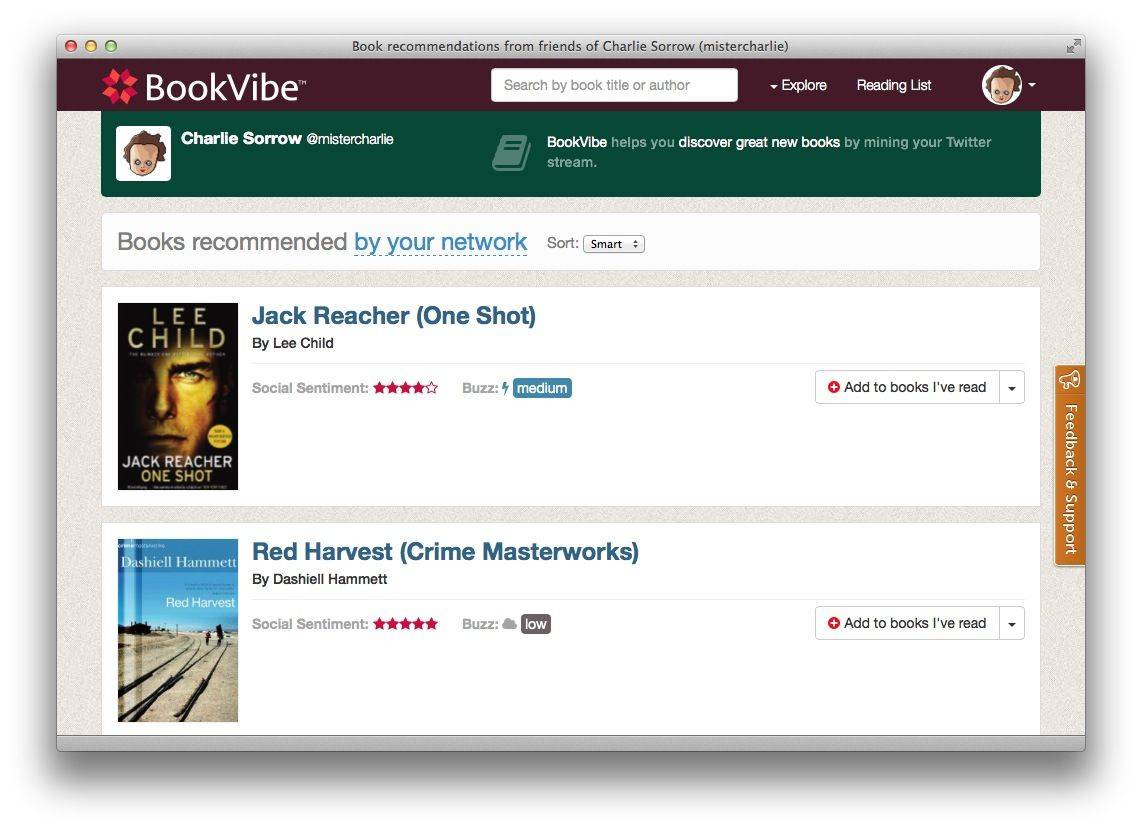This screenshot has width=1142, height=830.
Task: Expand the dropdown arrow beside the Jack Reacher add button
Action: [x=1012, y=387]
